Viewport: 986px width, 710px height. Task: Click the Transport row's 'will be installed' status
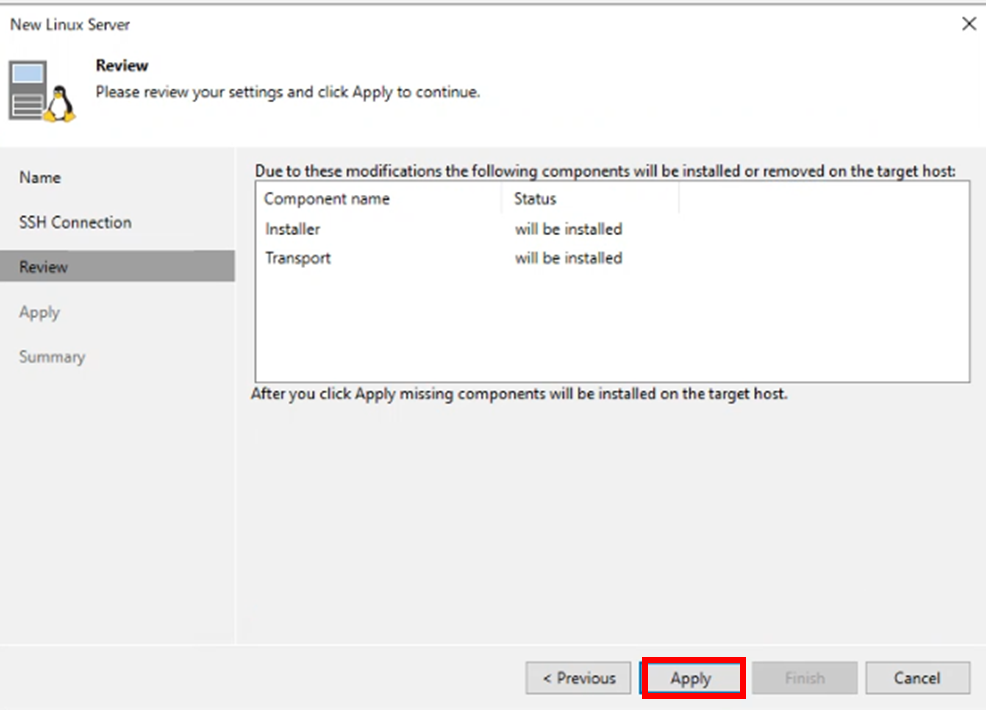568,258
